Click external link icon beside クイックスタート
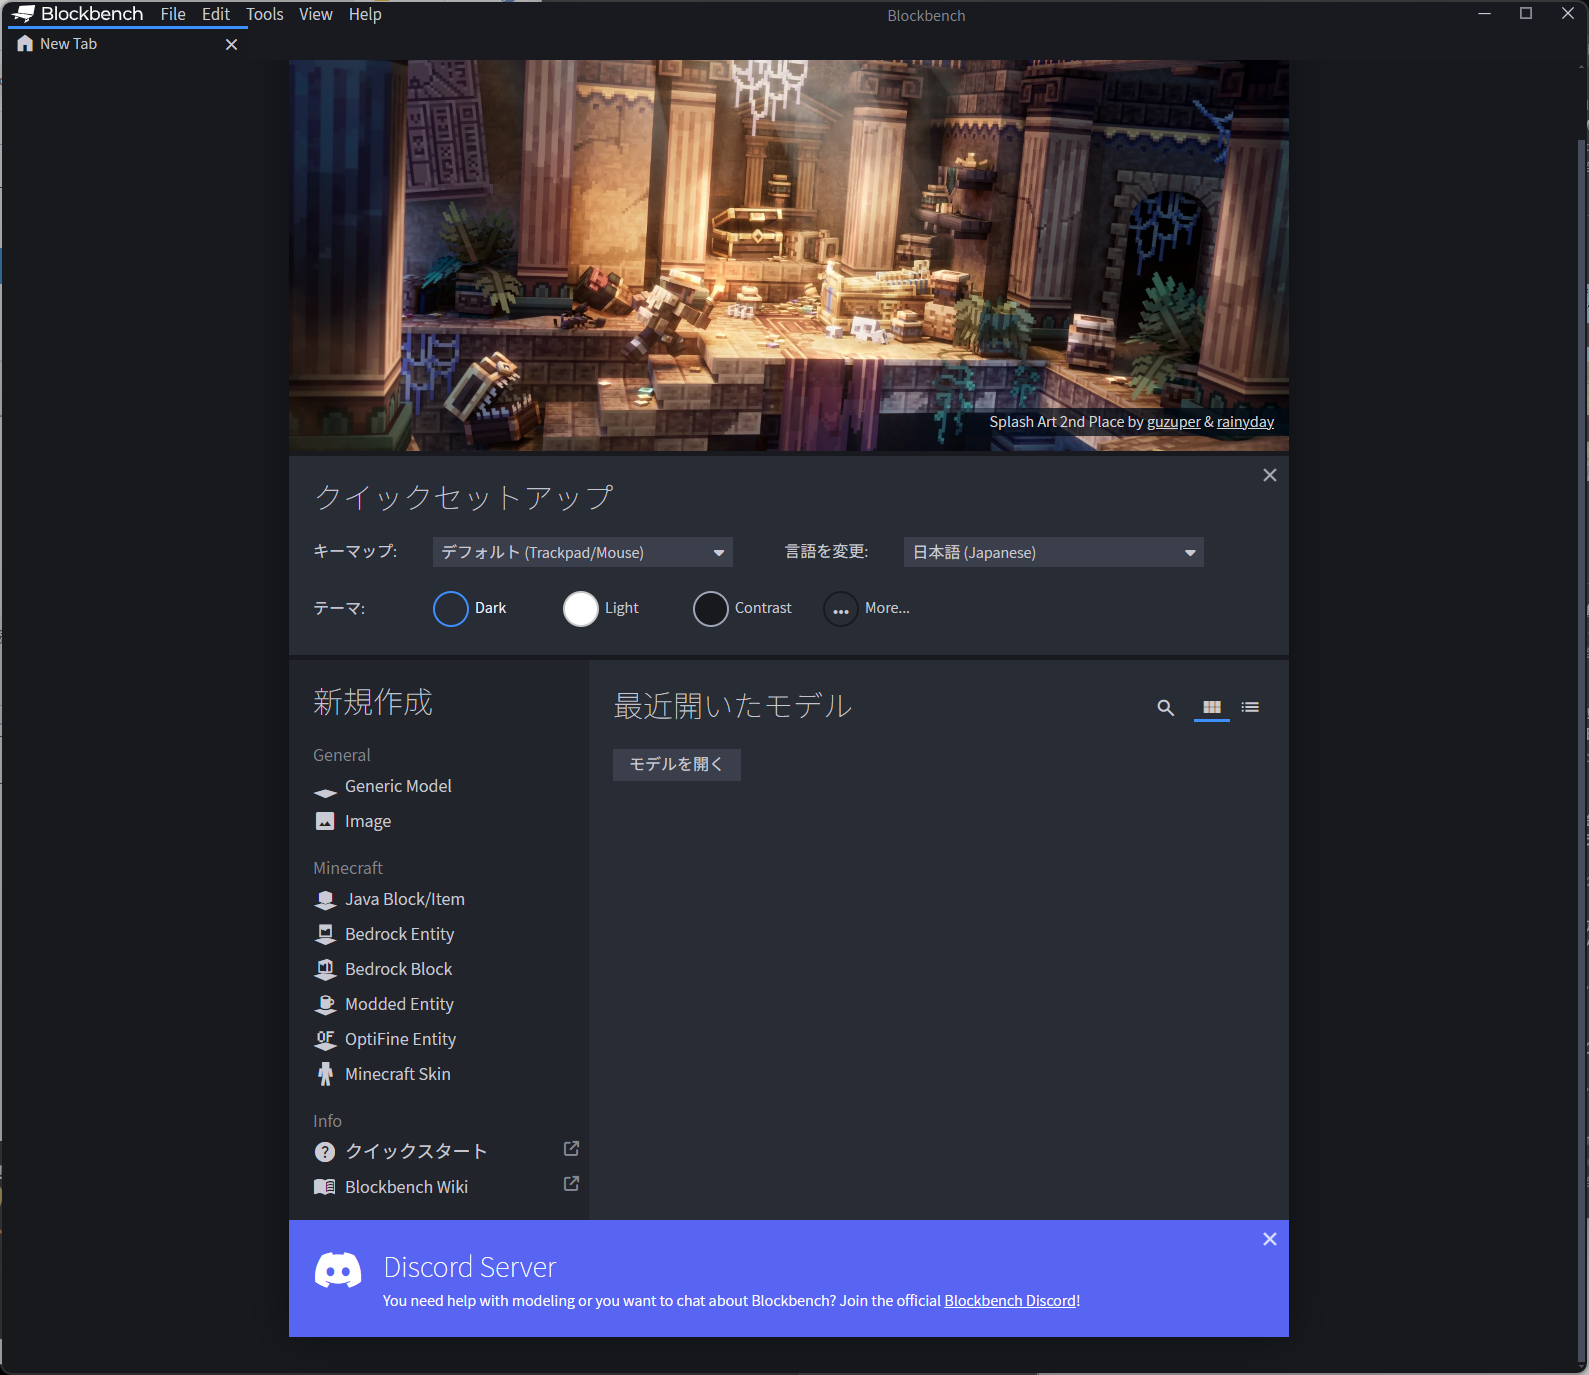Viewport: 1589px width, 1375px height. pos(571,1149)
